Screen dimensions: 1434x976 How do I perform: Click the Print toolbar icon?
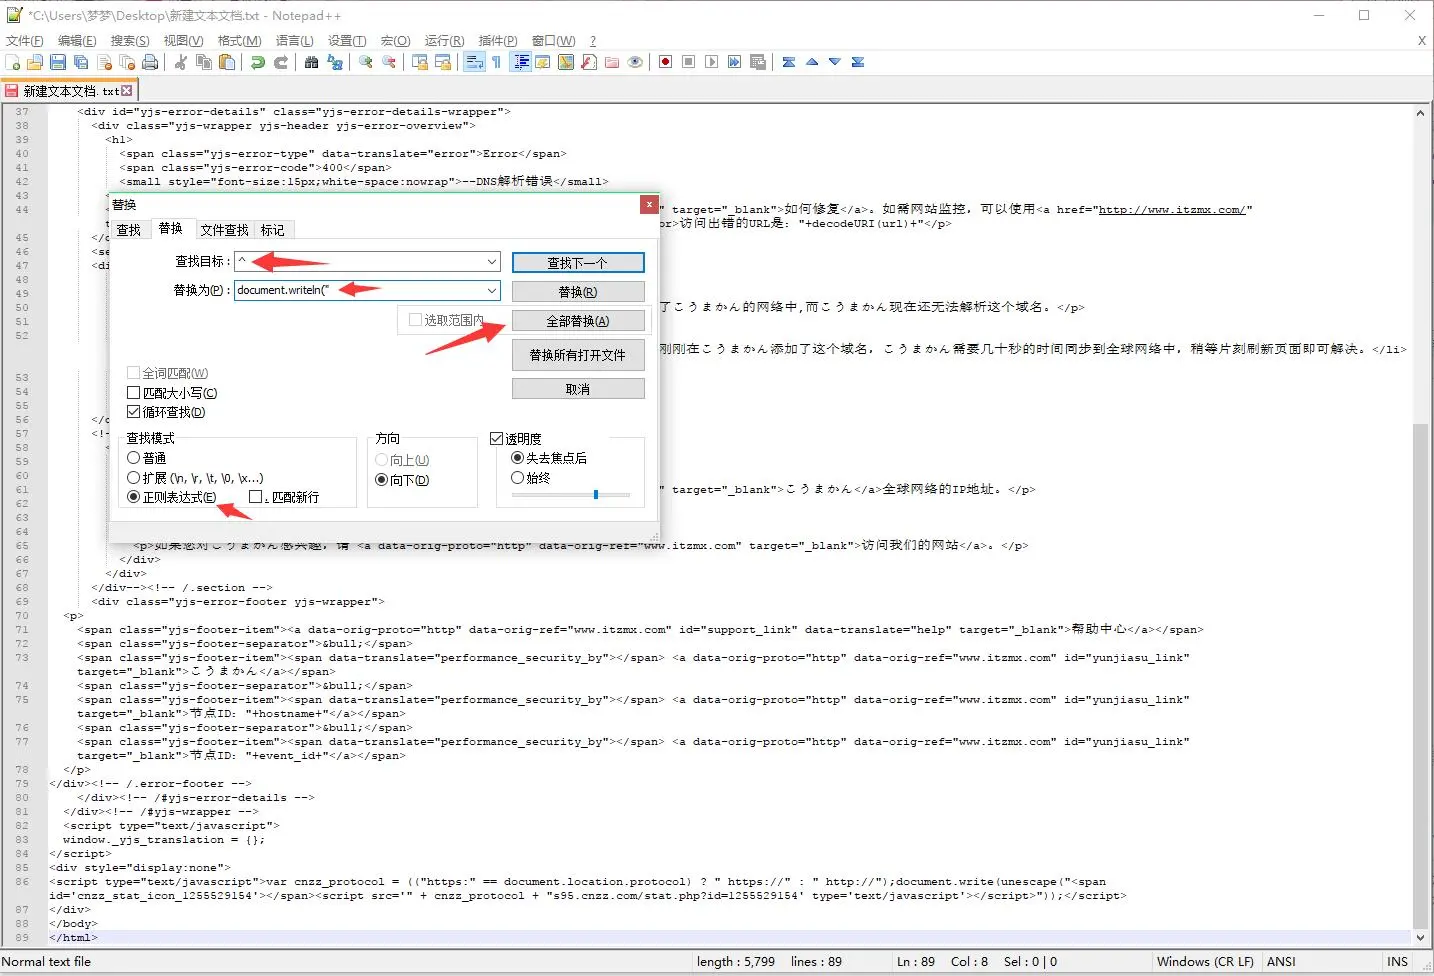click(150, 62)
